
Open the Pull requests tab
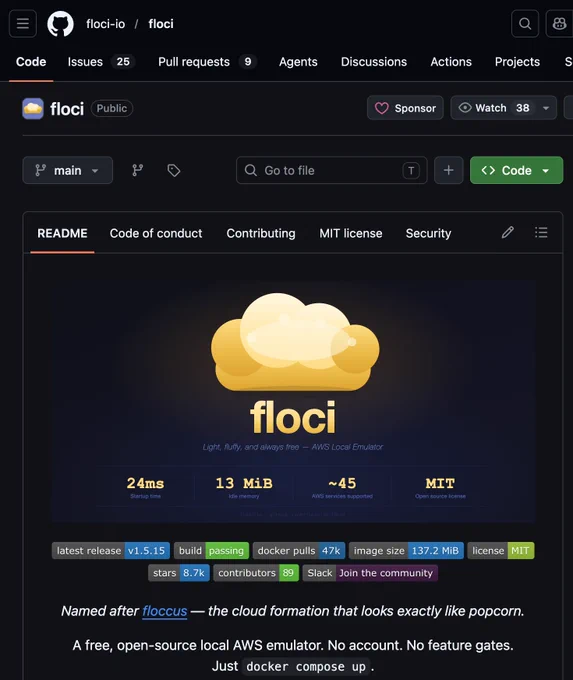(207, 62)
